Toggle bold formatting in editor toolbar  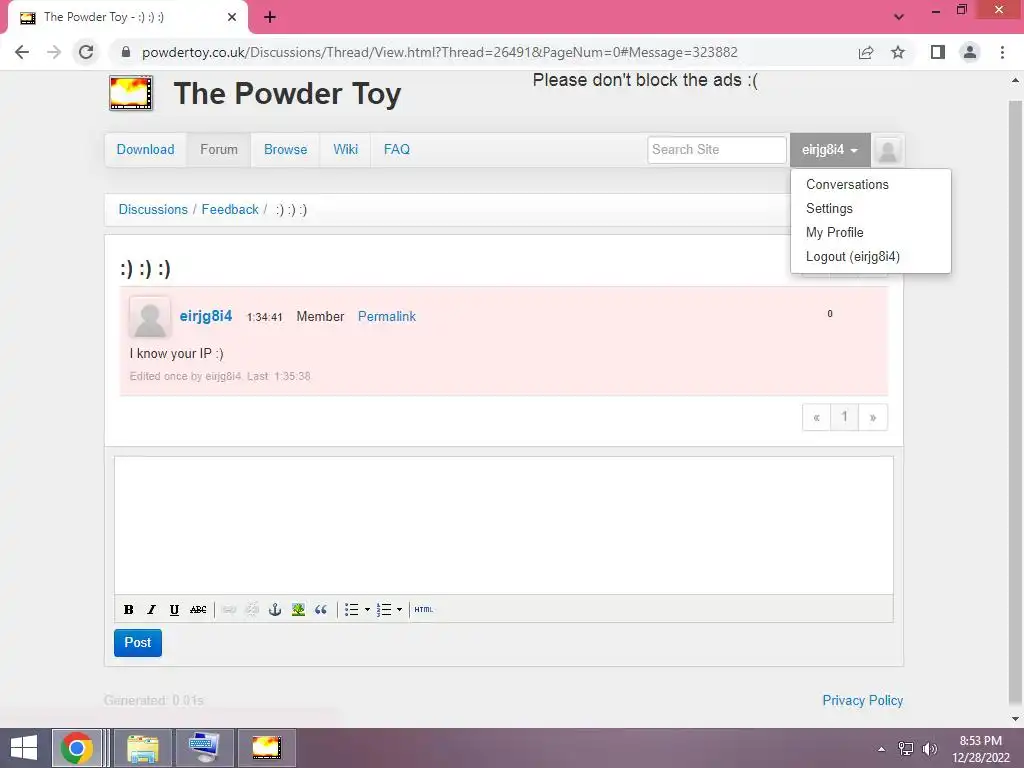(x=129, y=609)
